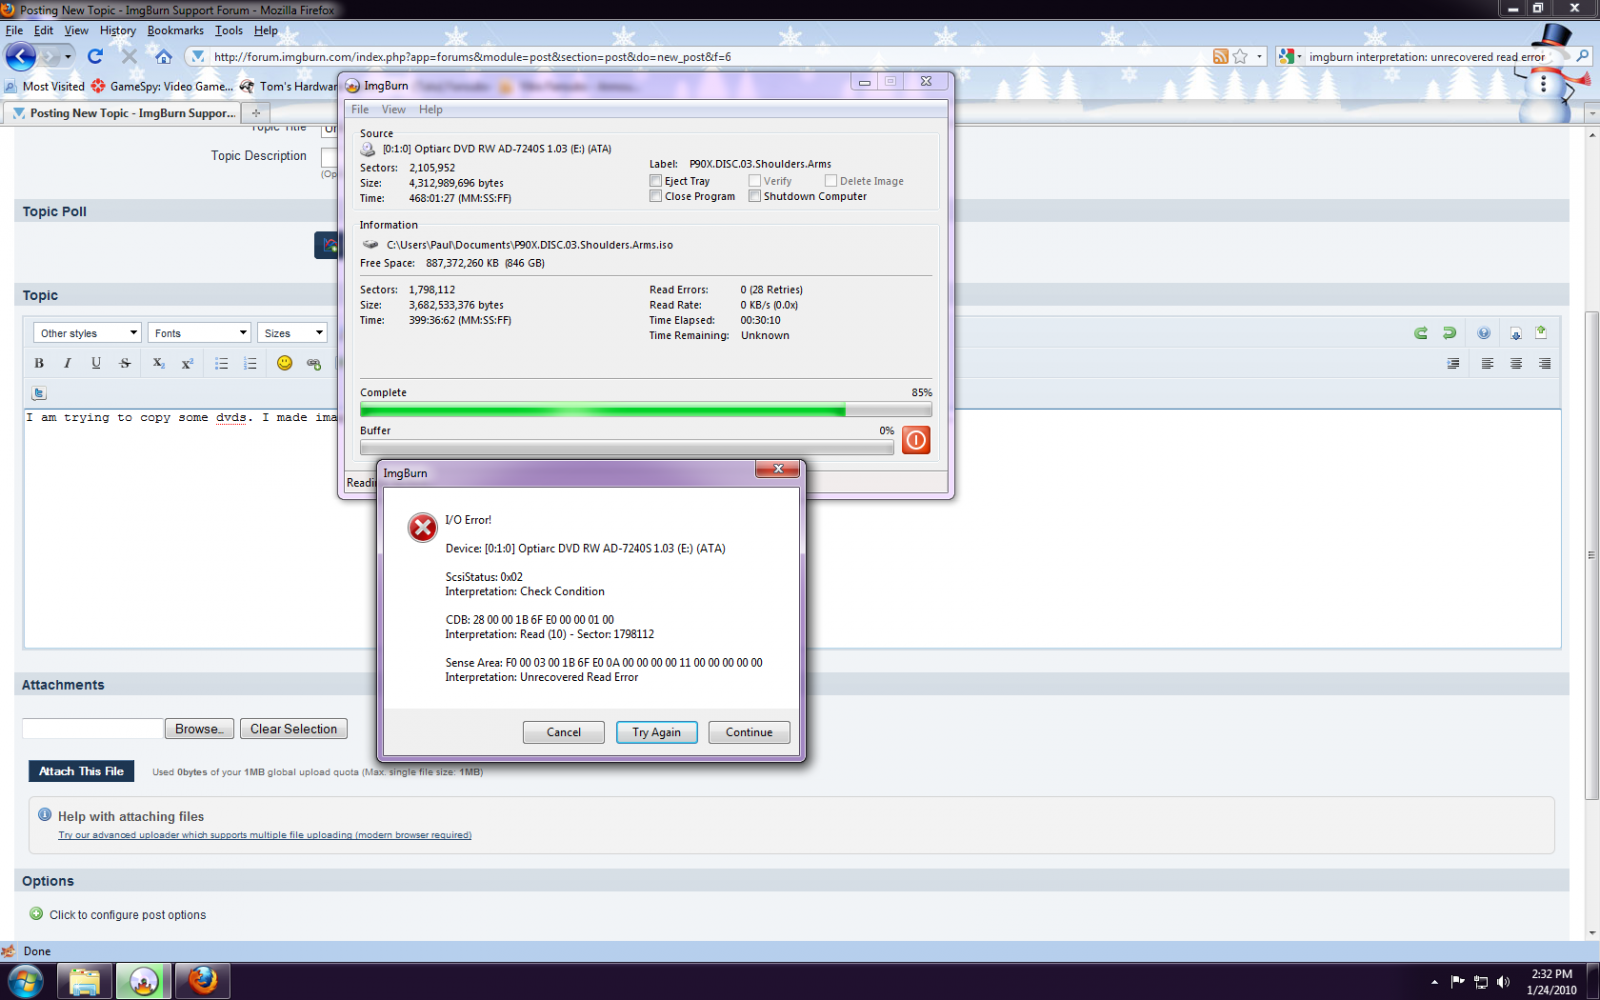Open Firefox Bookmarks menu

click(175, 31)
